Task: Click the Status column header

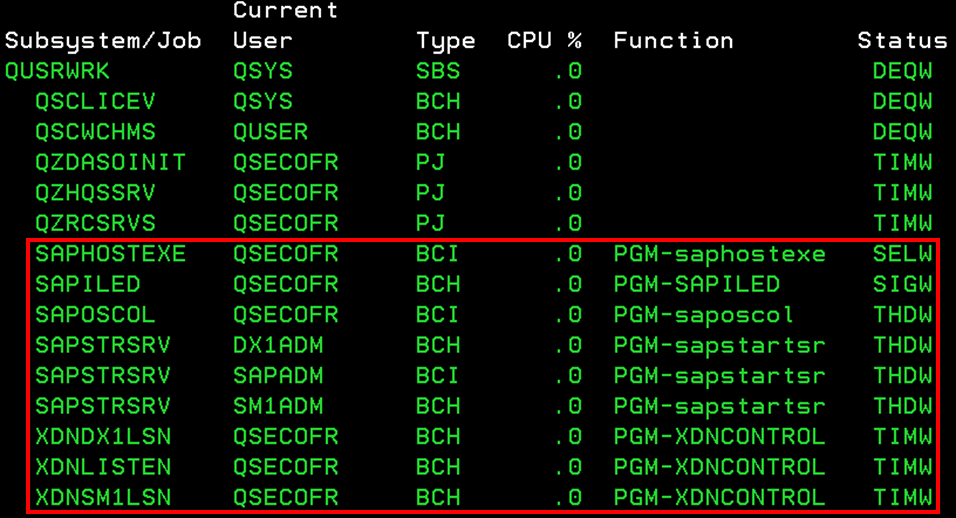Action: [x=902, y=41]
